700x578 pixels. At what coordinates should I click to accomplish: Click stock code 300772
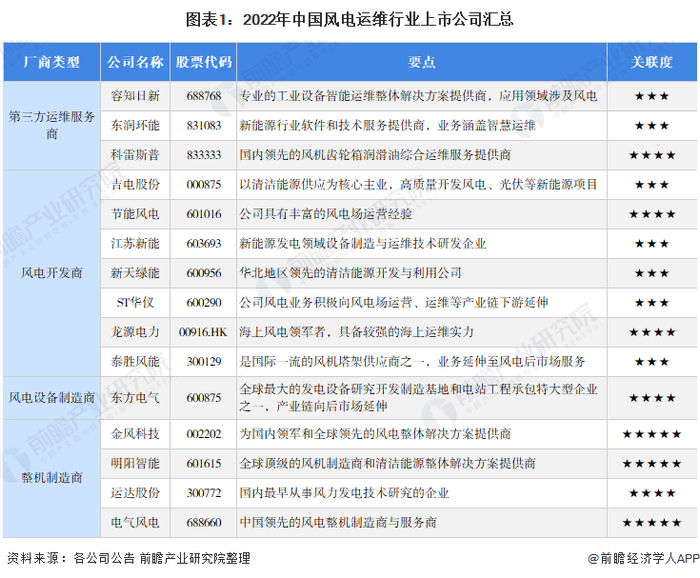tap(204, 493)
